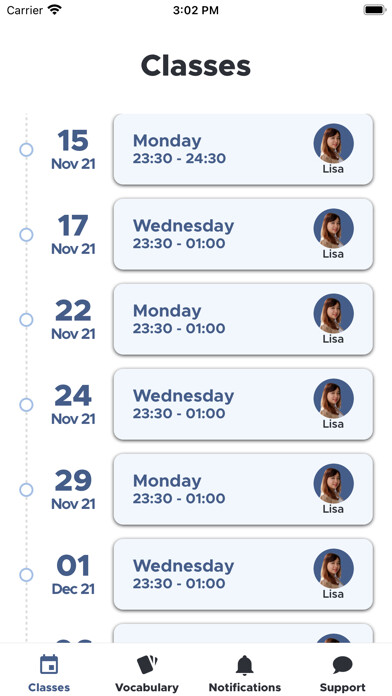The height and width of the screenshot is (696, 392).
Task: Tap the wifi icon in status bar
Action: tap(55, 10)
